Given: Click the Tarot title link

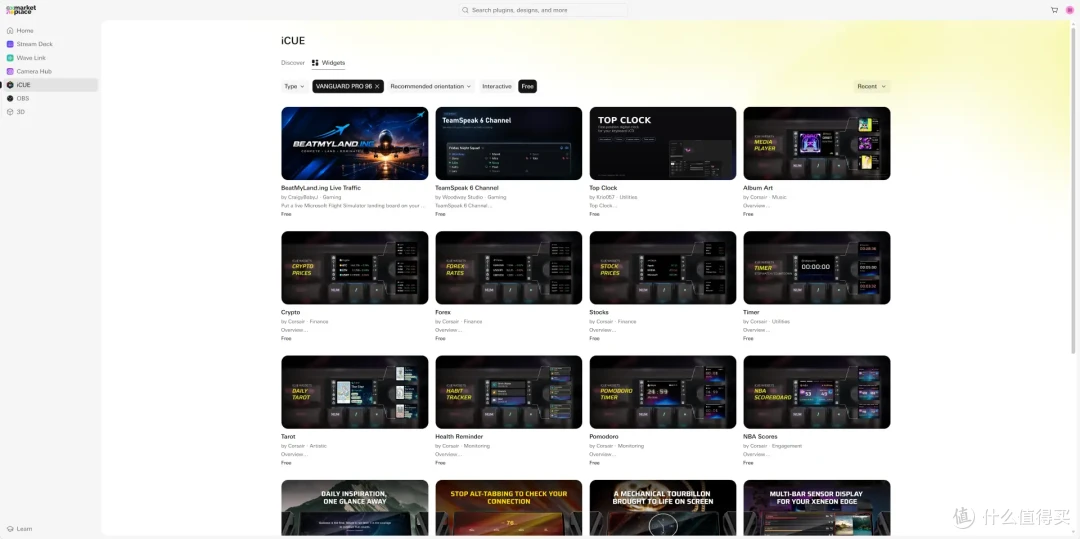Looking at the screenshot, I should click(289, 437).
